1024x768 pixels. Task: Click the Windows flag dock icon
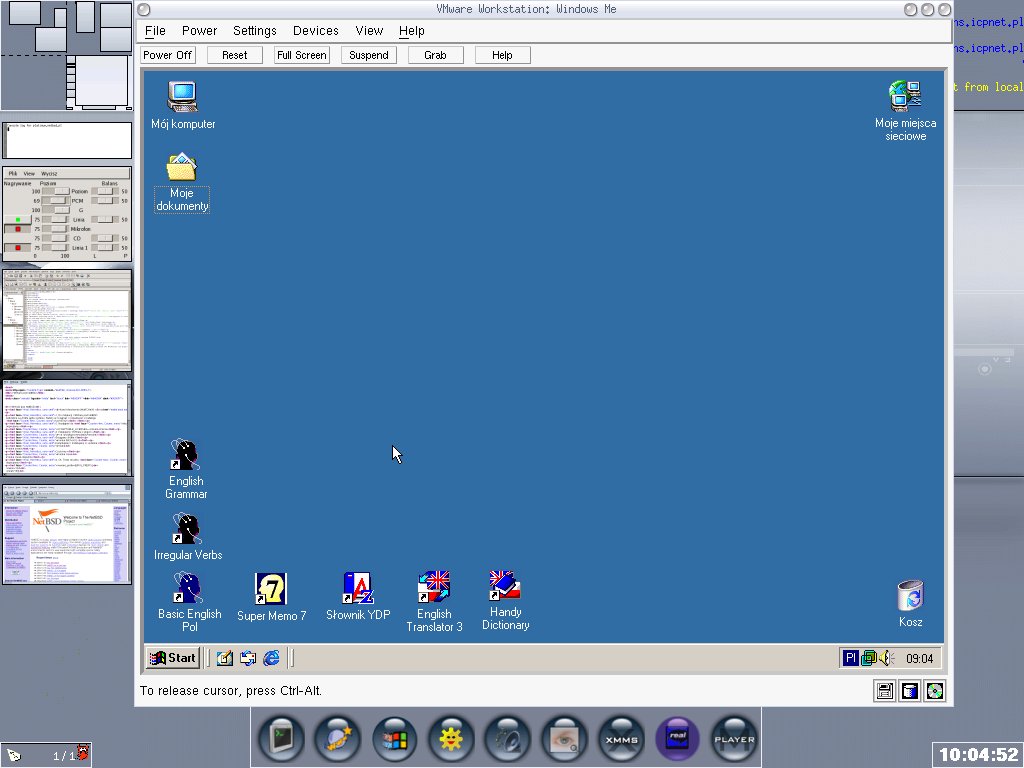[x=394, y=739]
